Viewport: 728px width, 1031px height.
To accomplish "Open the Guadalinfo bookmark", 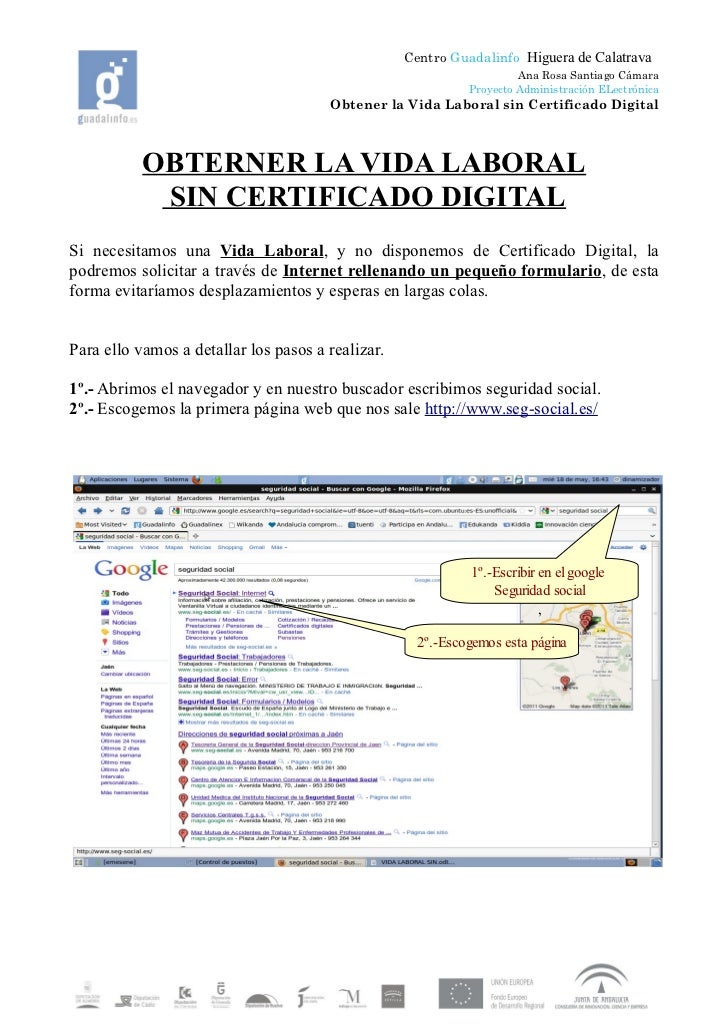I will (x=155, y=525).
